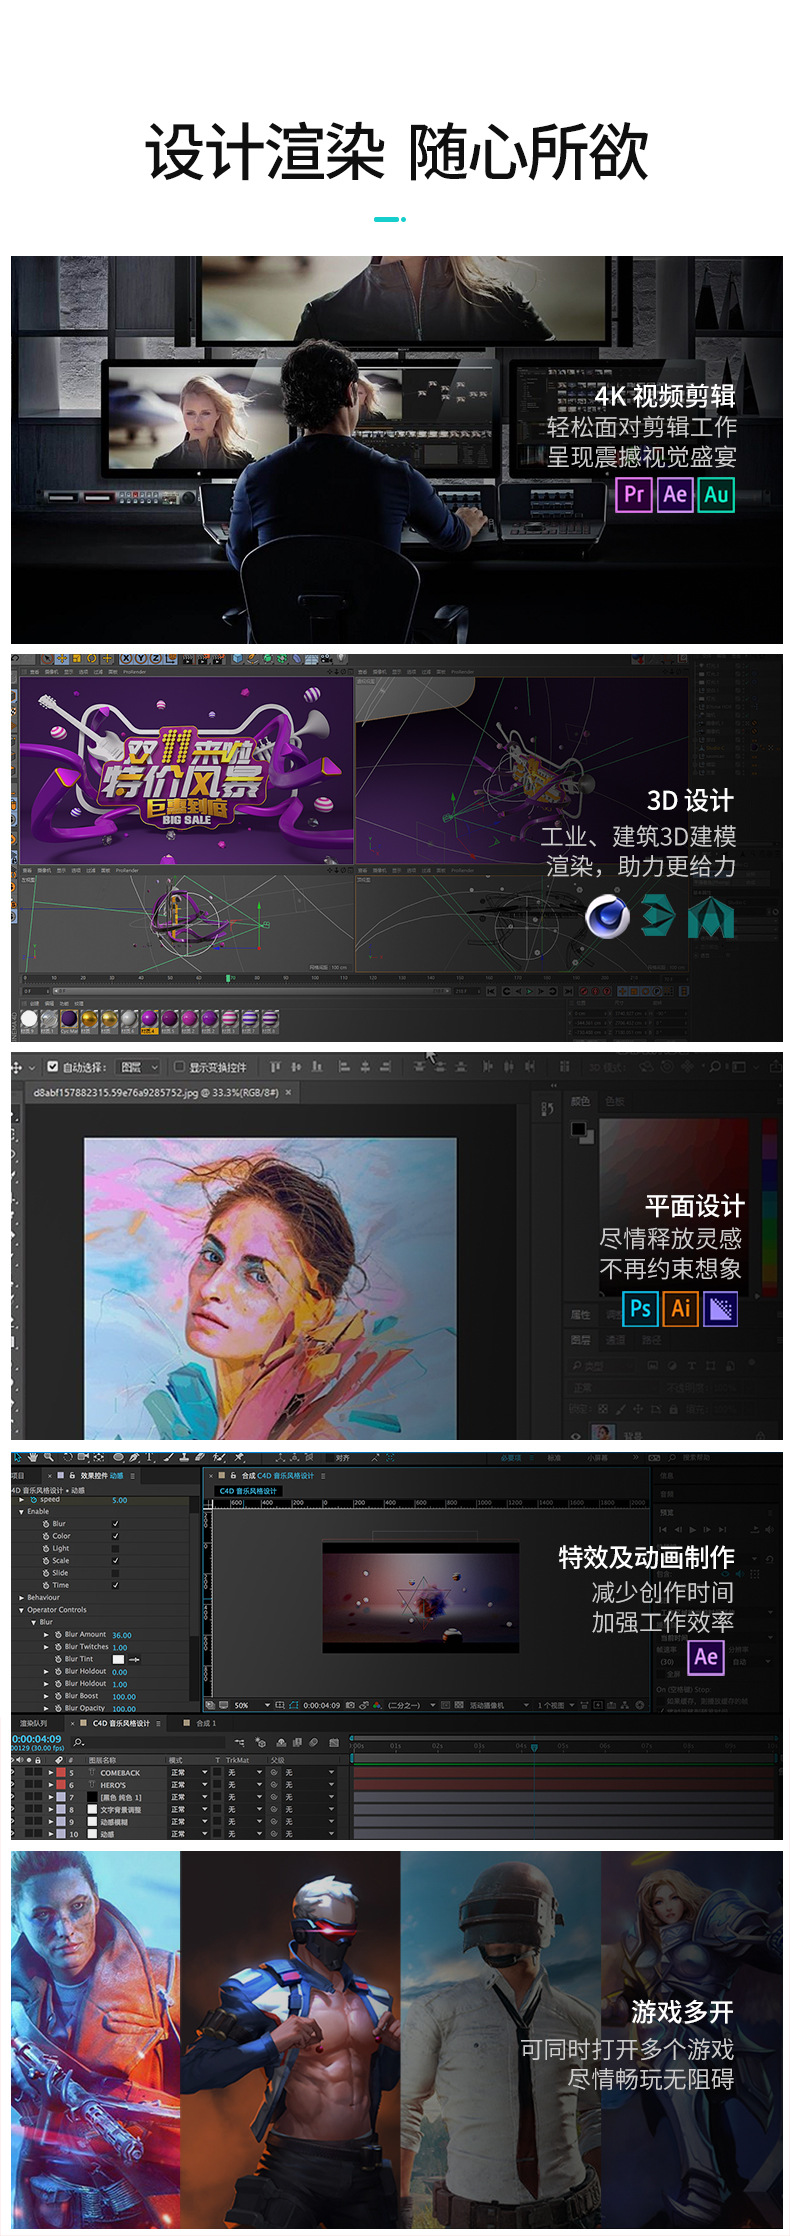Click the Blur Tint color swatch
Image resolution: width=790 pixels, height=2236 pixels.
[x=118, y=1659]
